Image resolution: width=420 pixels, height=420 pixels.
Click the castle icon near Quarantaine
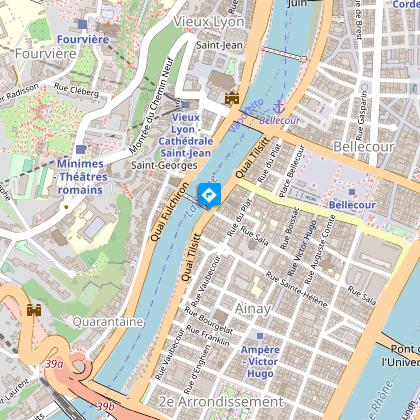tap(34, 310)
